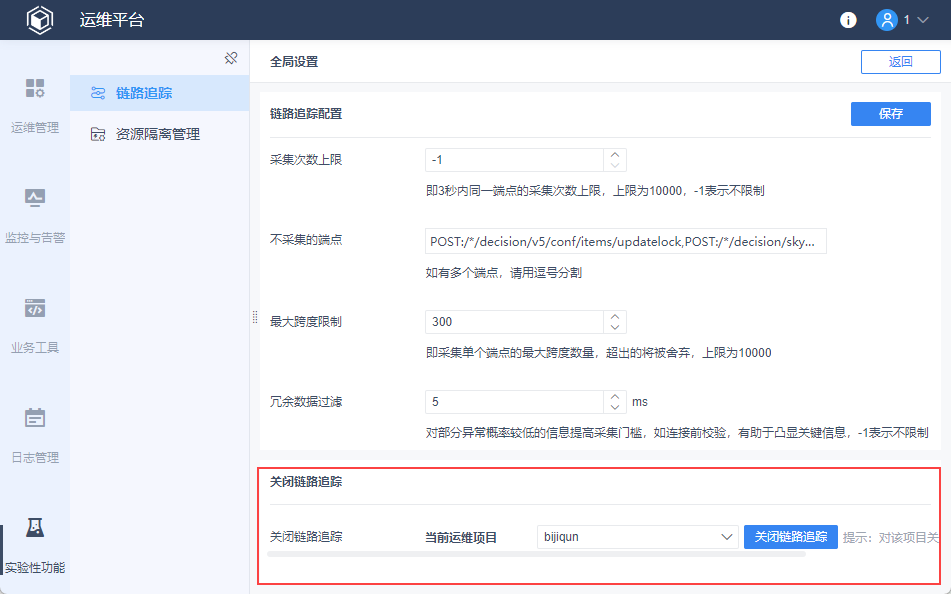The height and width of the screenshot is (594, 951).
Task: Increase 冗余数据过滤 value with up arrow
Action: (615, 396)
